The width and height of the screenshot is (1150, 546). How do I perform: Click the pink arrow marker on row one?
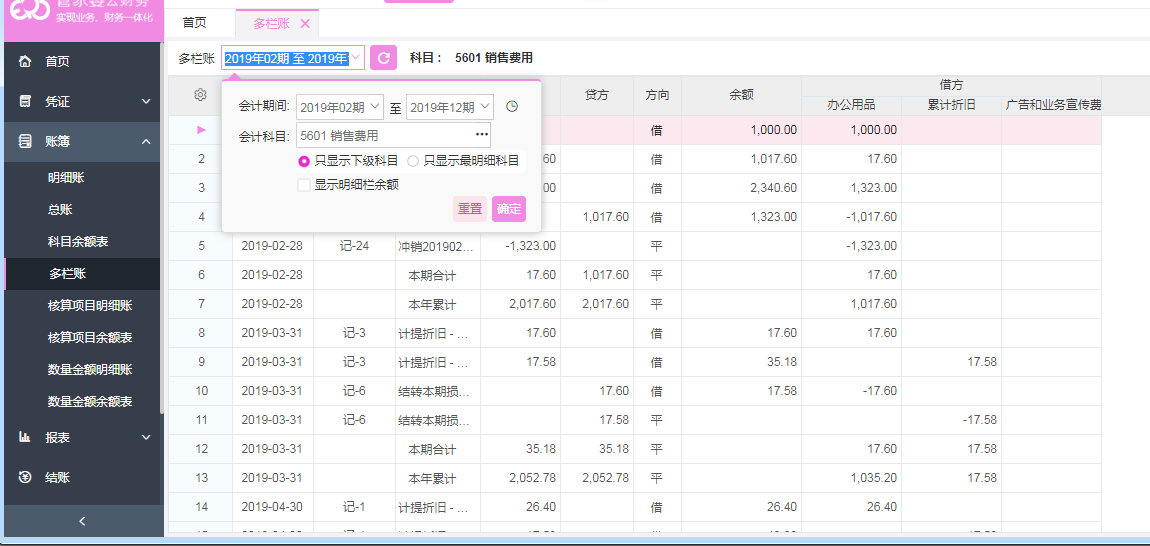201,130
